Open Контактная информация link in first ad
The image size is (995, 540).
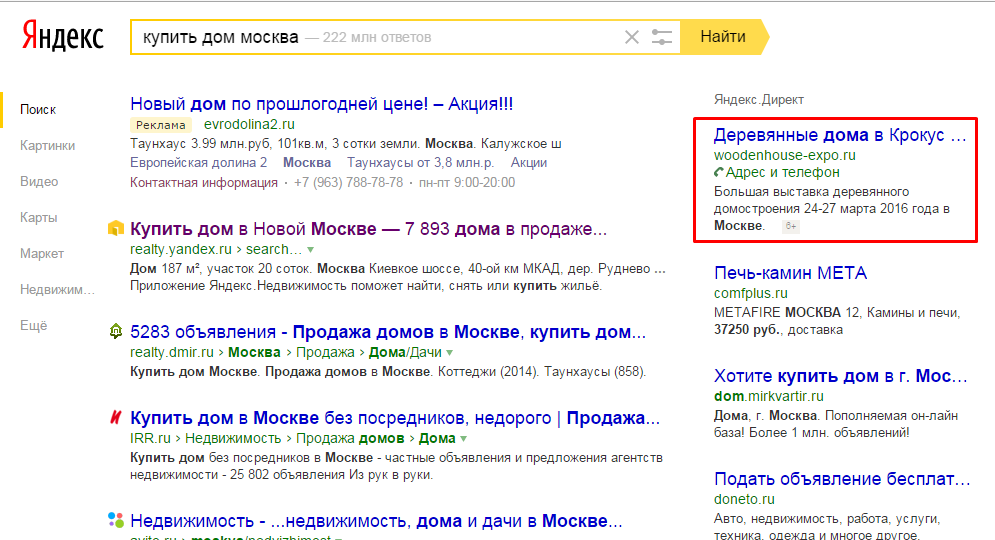pyautogui.click(x=204, y=182)
